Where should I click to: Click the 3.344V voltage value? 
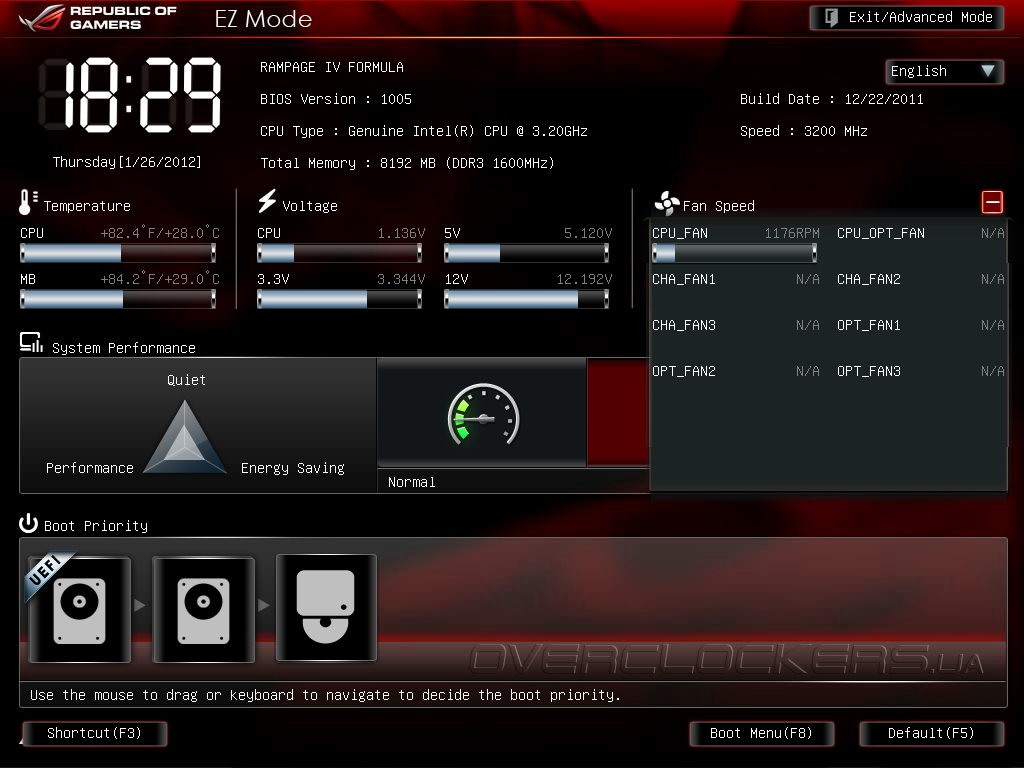401,280
